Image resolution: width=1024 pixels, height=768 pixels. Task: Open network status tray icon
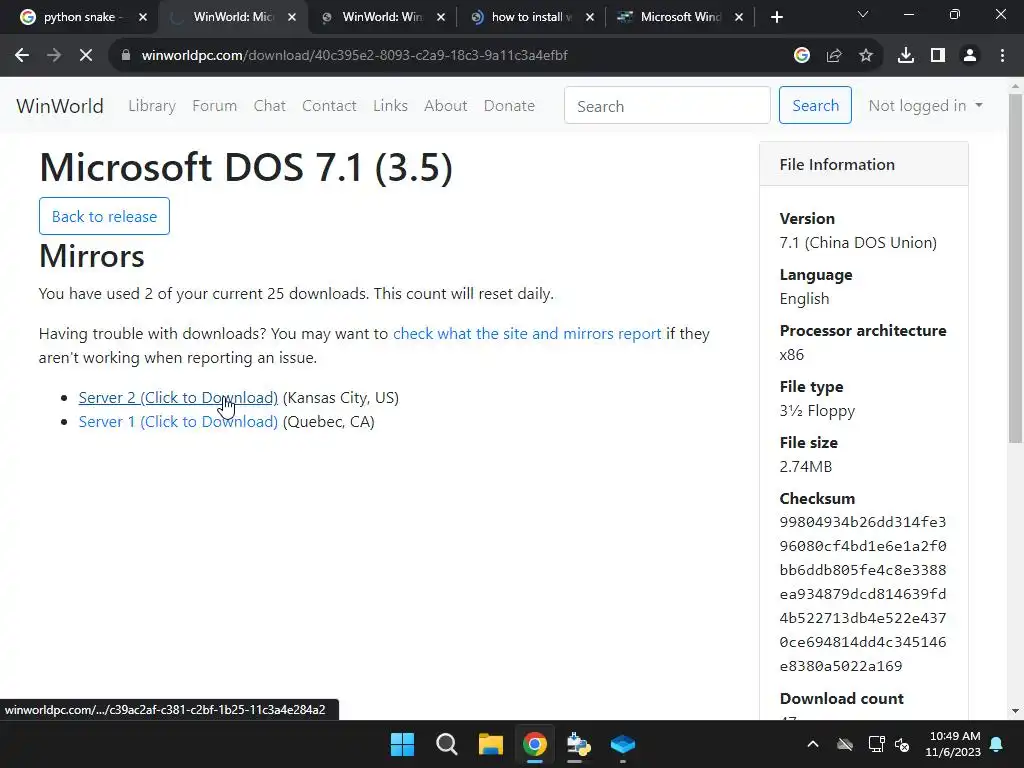(x=876, y=744)
